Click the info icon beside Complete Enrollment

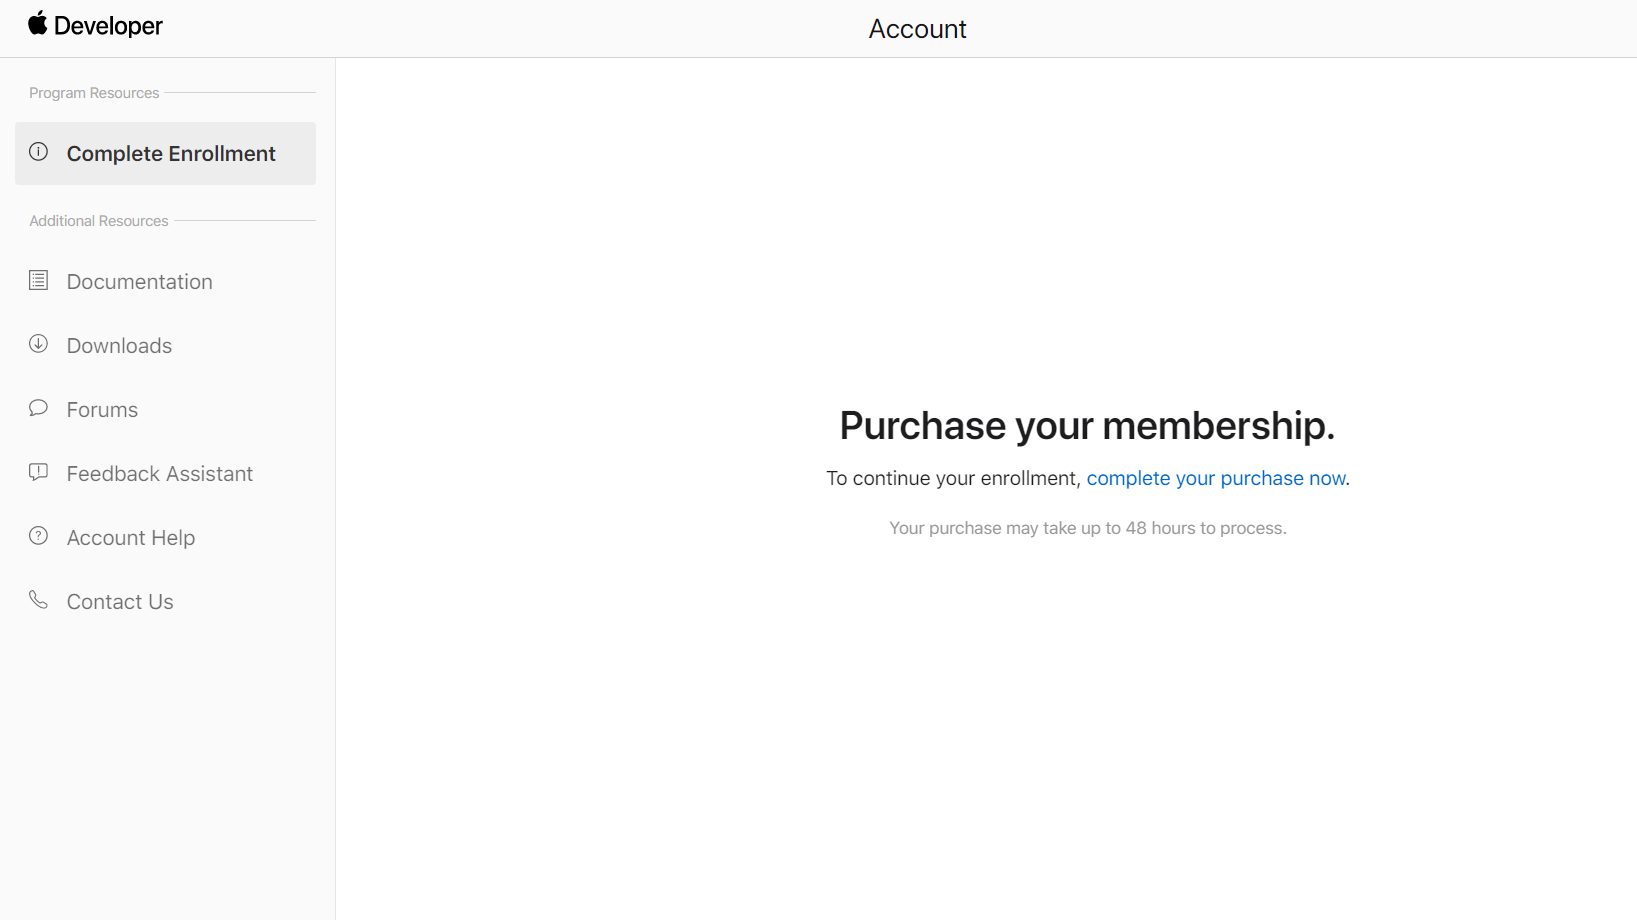pyautogui.click(x=39, y=152)
